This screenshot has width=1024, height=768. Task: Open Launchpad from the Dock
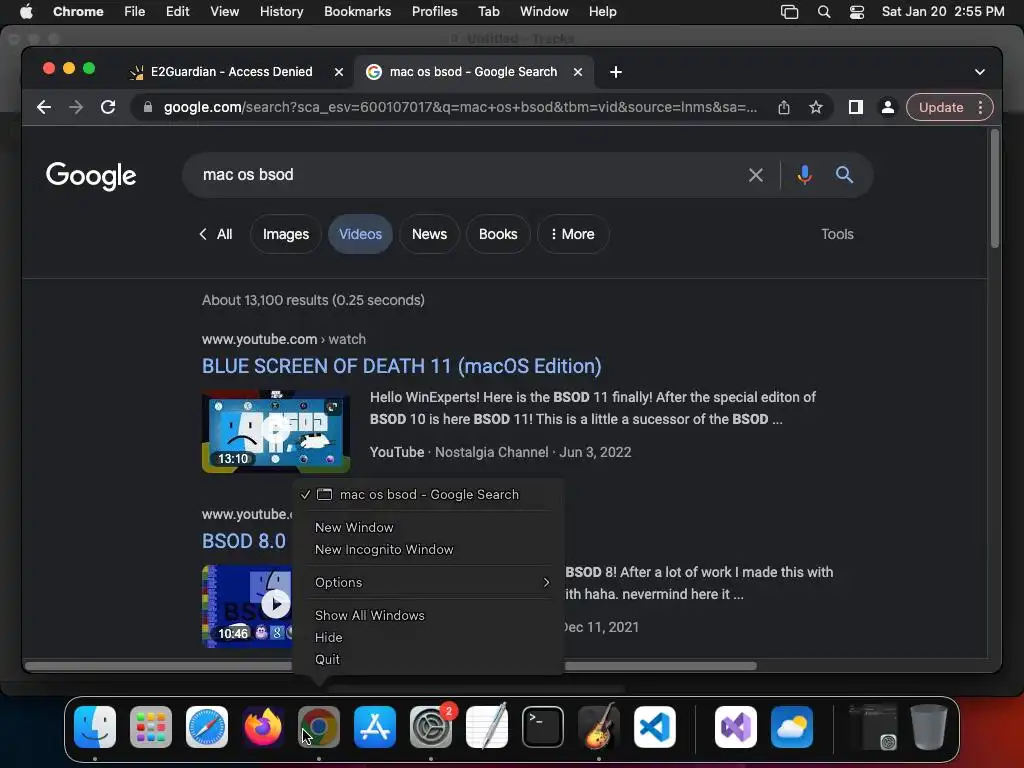(151, 726)
